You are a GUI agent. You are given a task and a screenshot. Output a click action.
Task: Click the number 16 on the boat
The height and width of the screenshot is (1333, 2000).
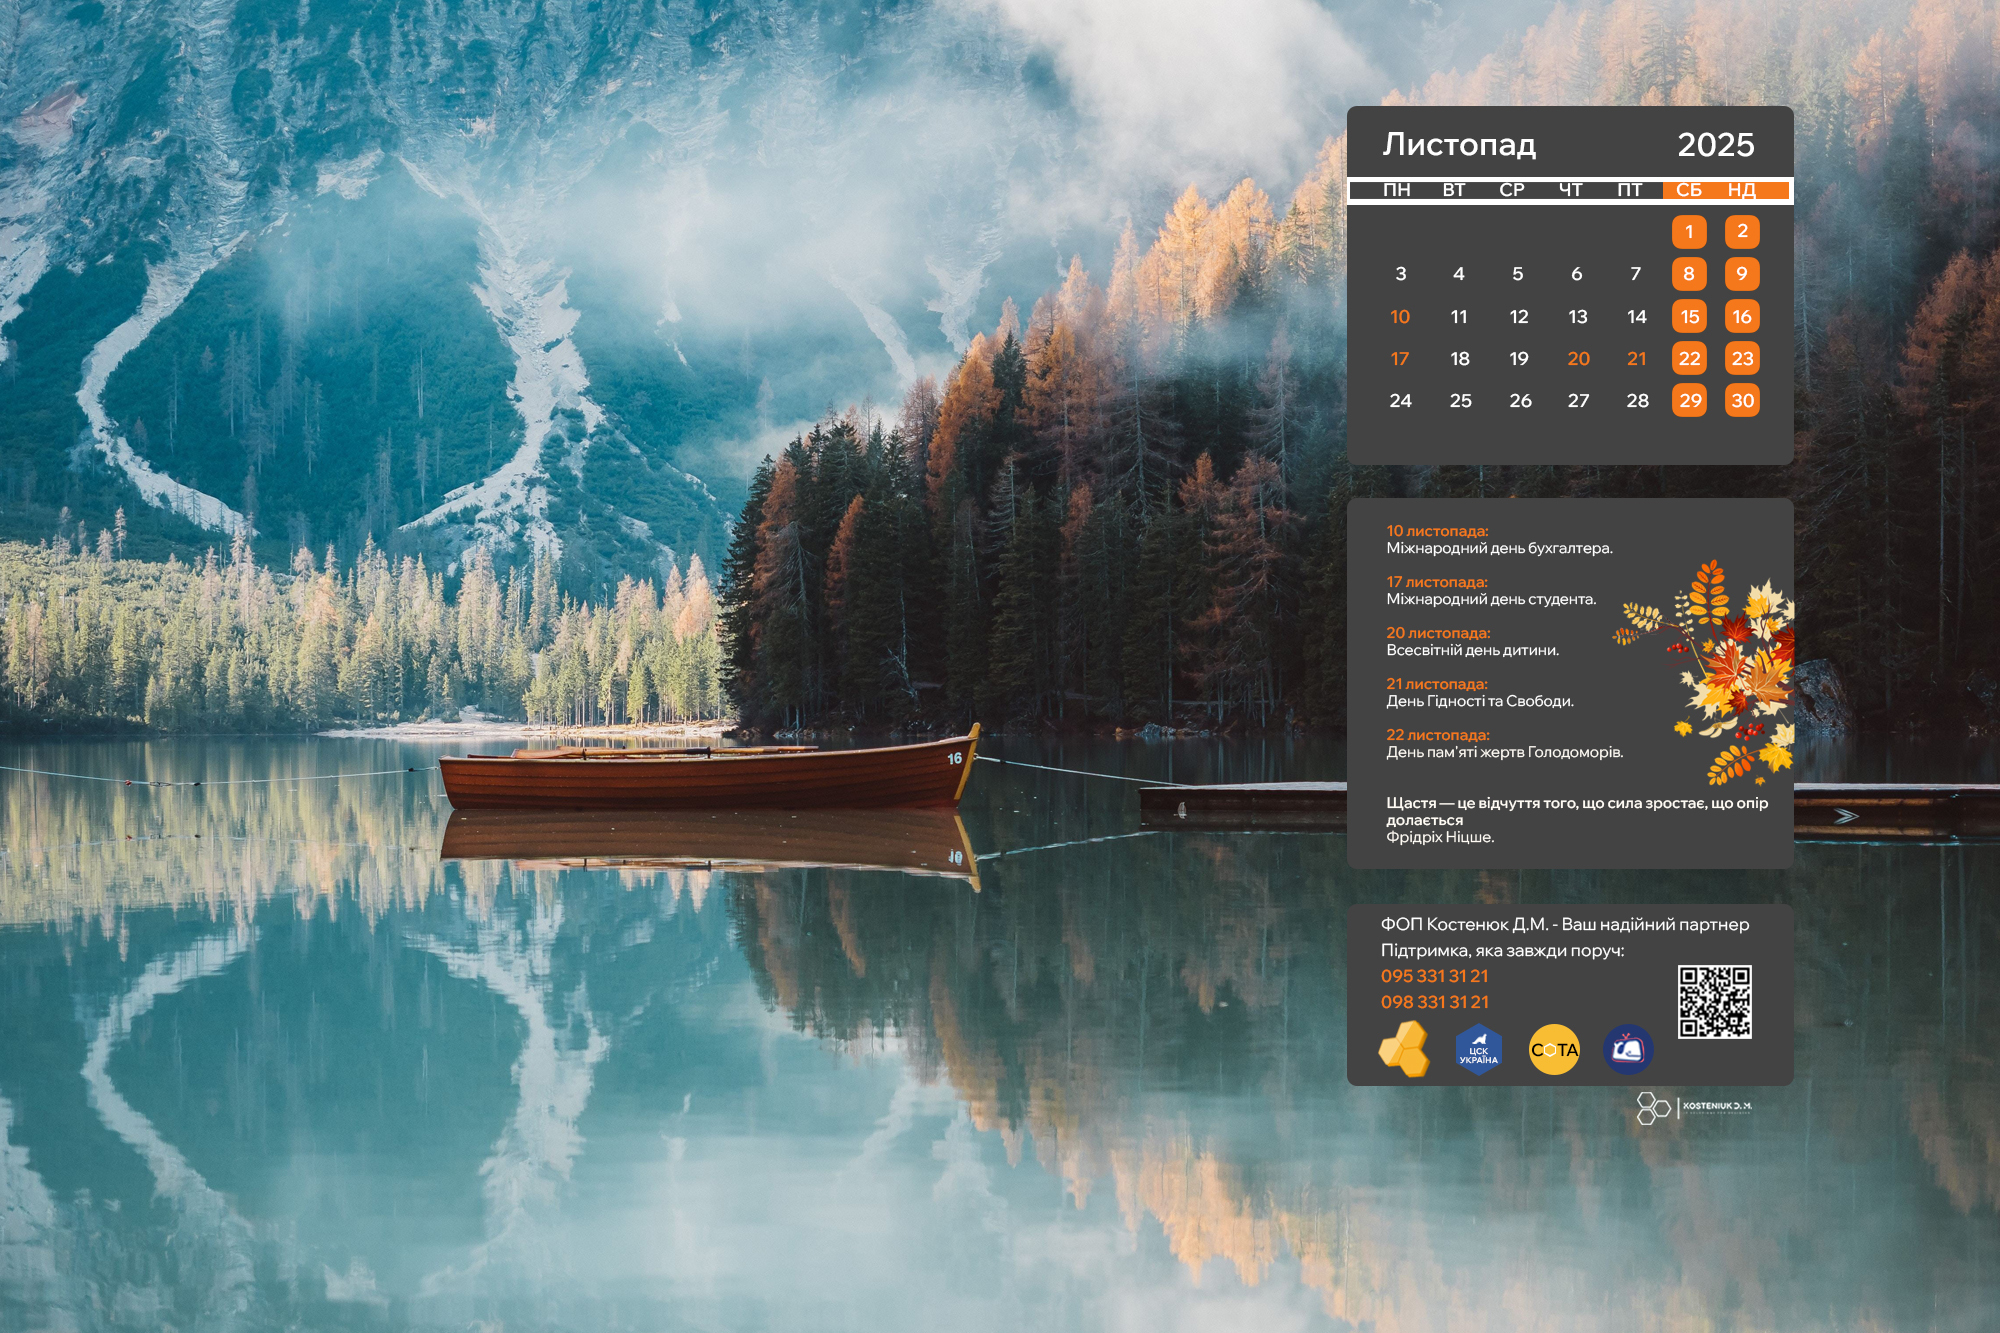[954, 759]
